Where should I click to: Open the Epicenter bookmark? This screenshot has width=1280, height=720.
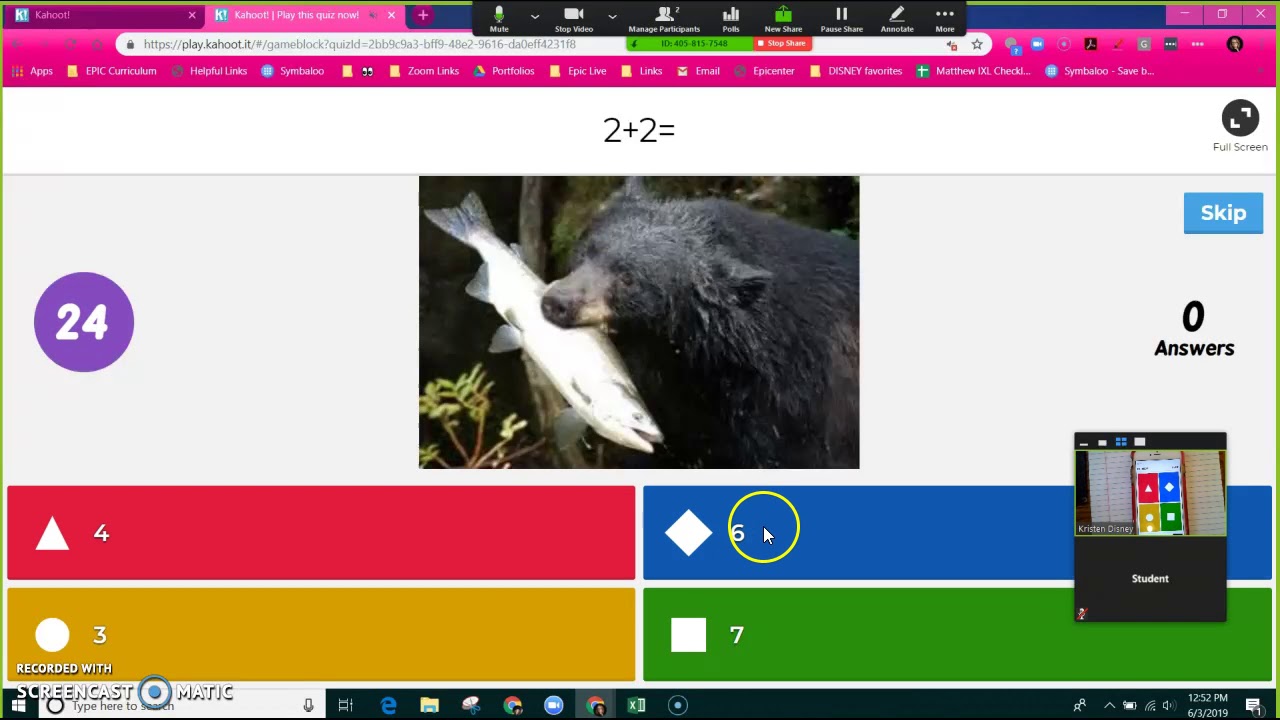coord(764,71)
